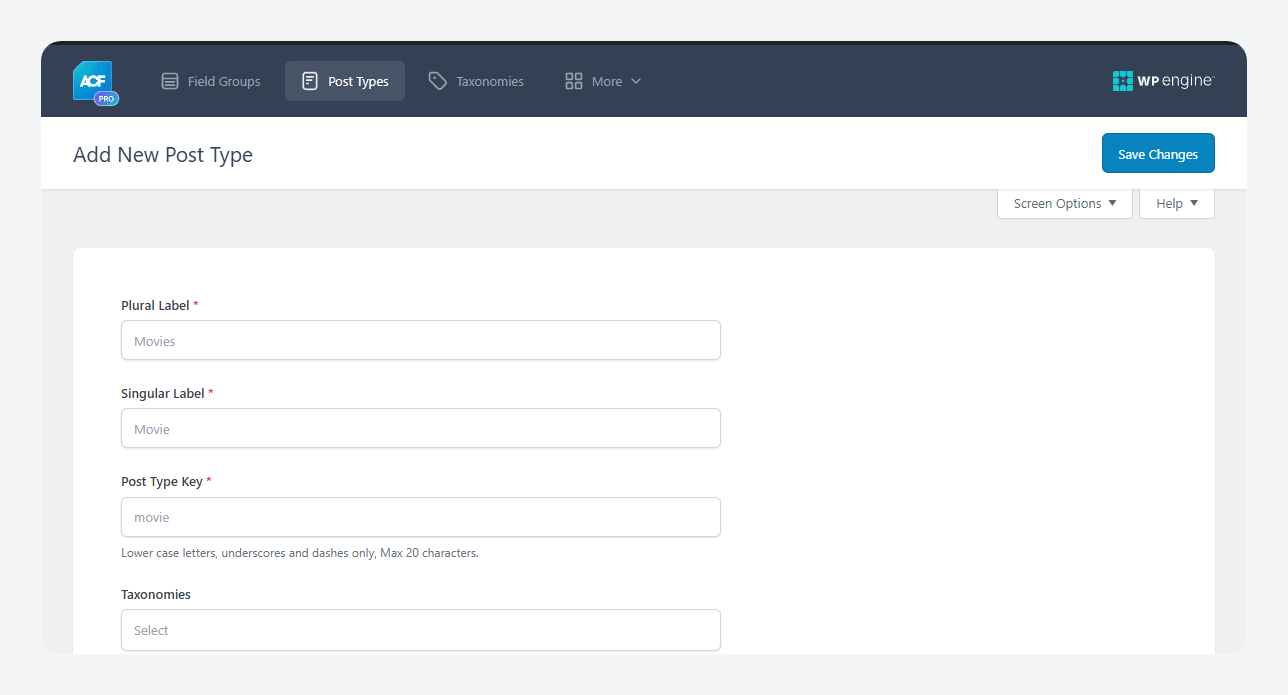1288x695 pixels.
Task: Click the Taxonomies field label
Action: [156, 594]
